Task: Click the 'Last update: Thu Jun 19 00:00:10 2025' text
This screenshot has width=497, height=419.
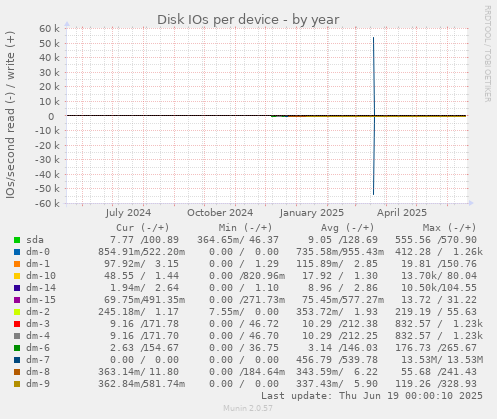Action: pyautogui.click(x=372, y=396)
